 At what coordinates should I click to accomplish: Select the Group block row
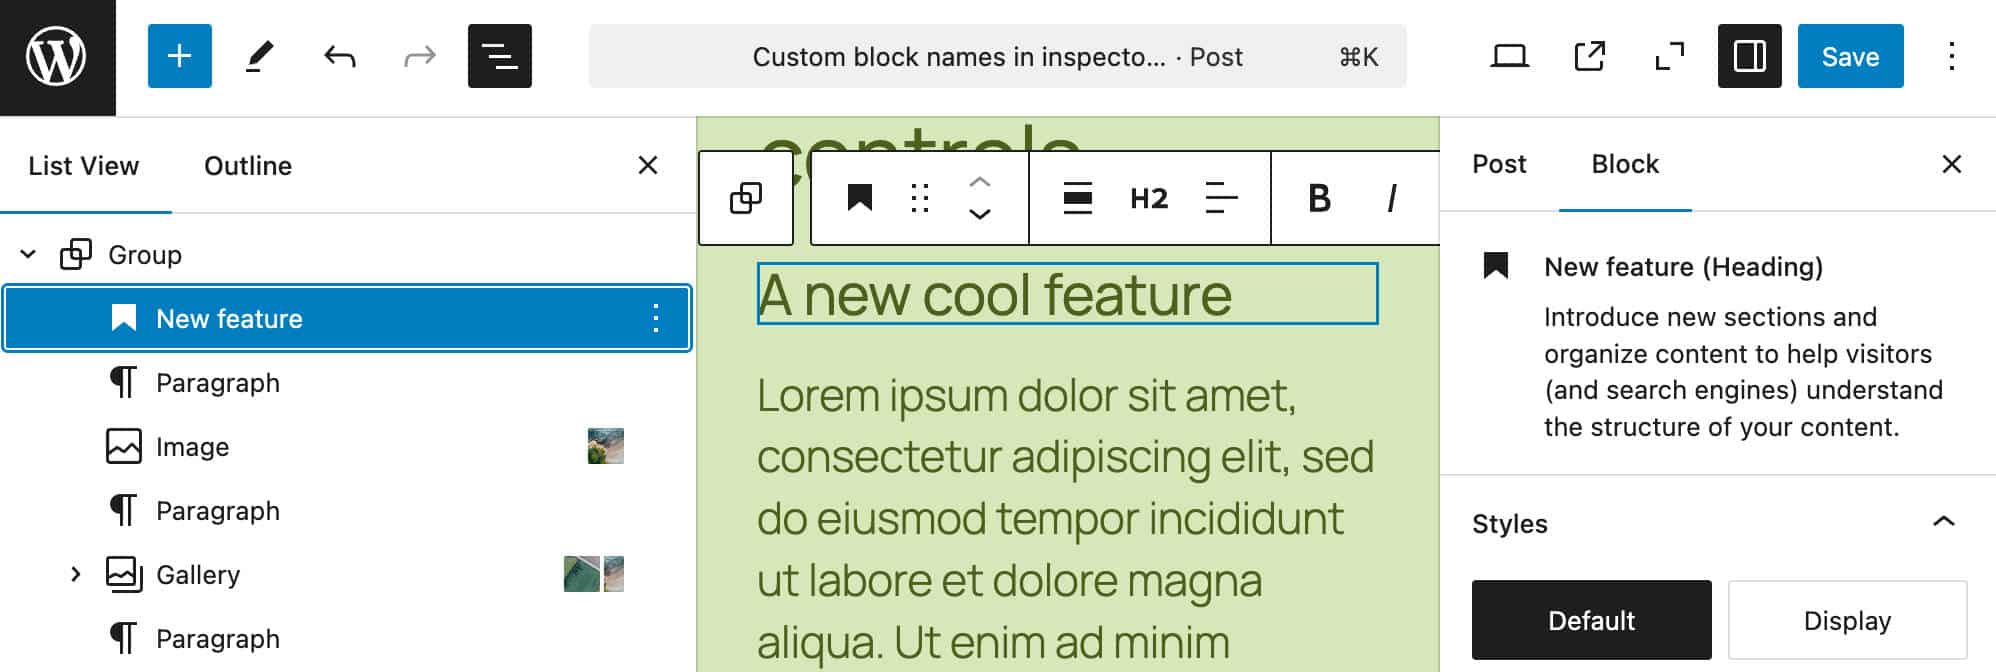click(x=347, y=254)
